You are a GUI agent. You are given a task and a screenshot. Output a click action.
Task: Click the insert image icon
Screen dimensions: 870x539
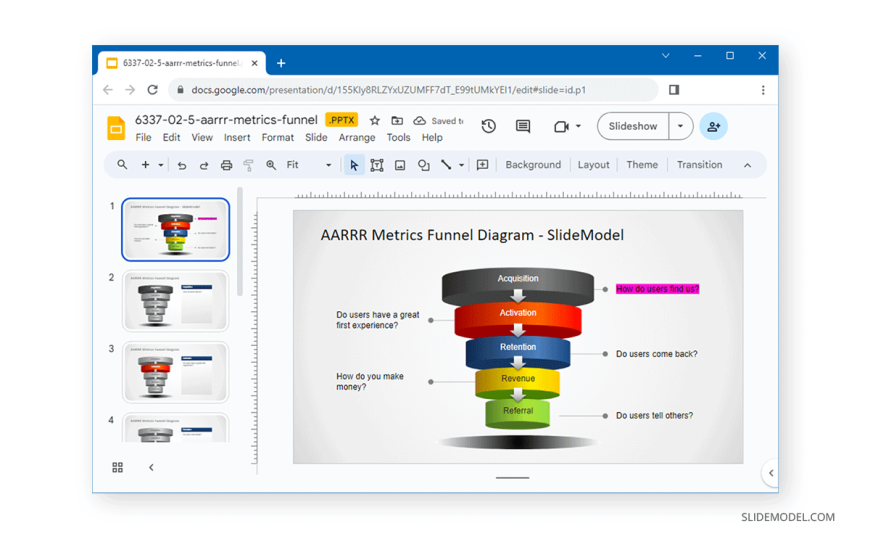(x=400, y=165)
